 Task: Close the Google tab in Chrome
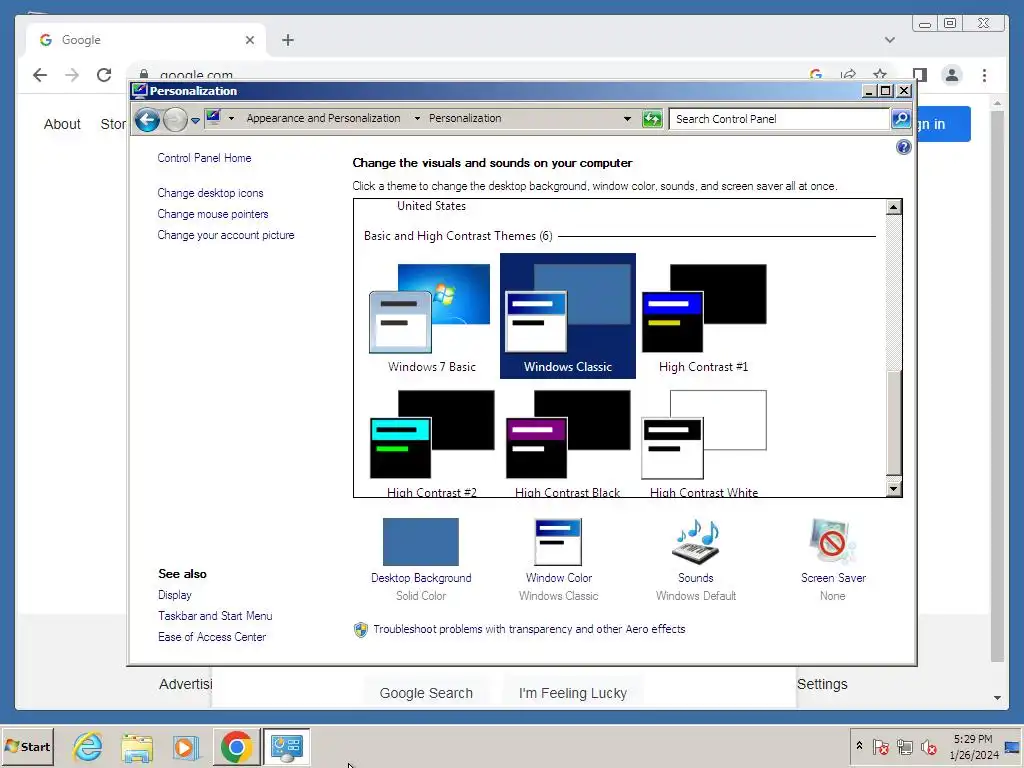(x=249, y=40)
